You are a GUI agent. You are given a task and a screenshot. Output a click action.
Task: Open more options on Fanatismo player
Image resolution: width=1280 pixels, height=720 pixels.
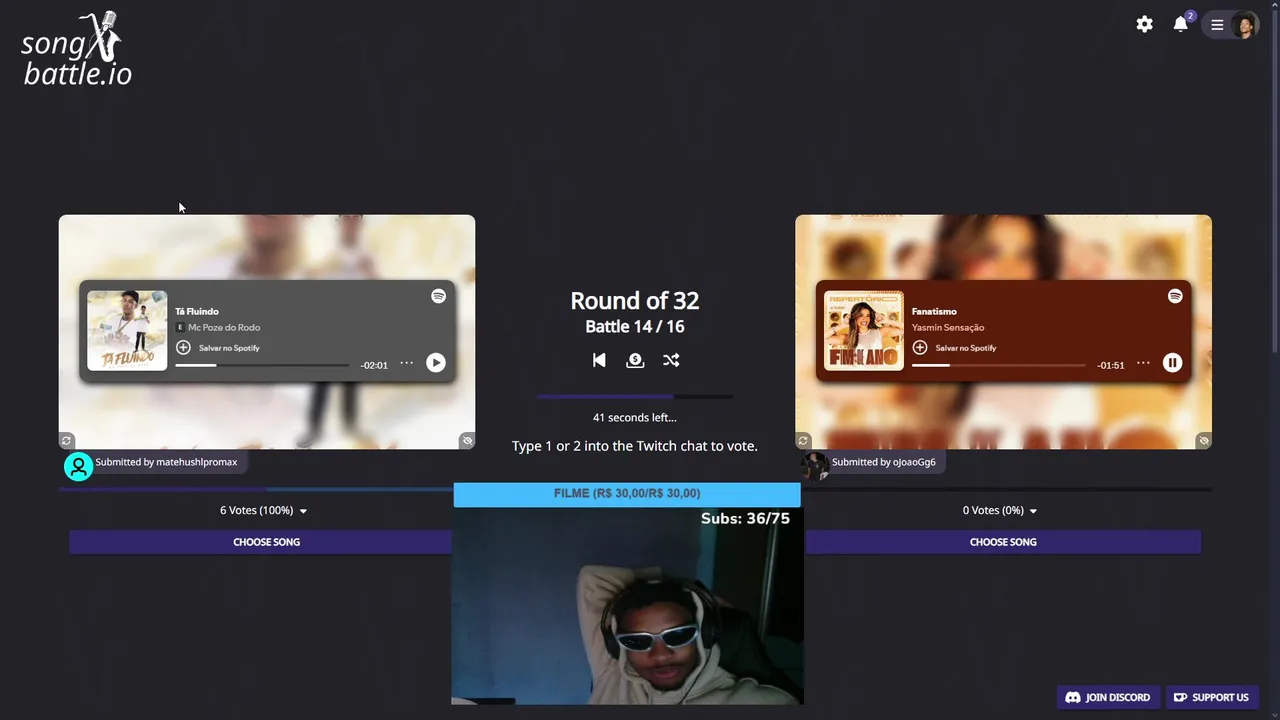(1143, 363)
